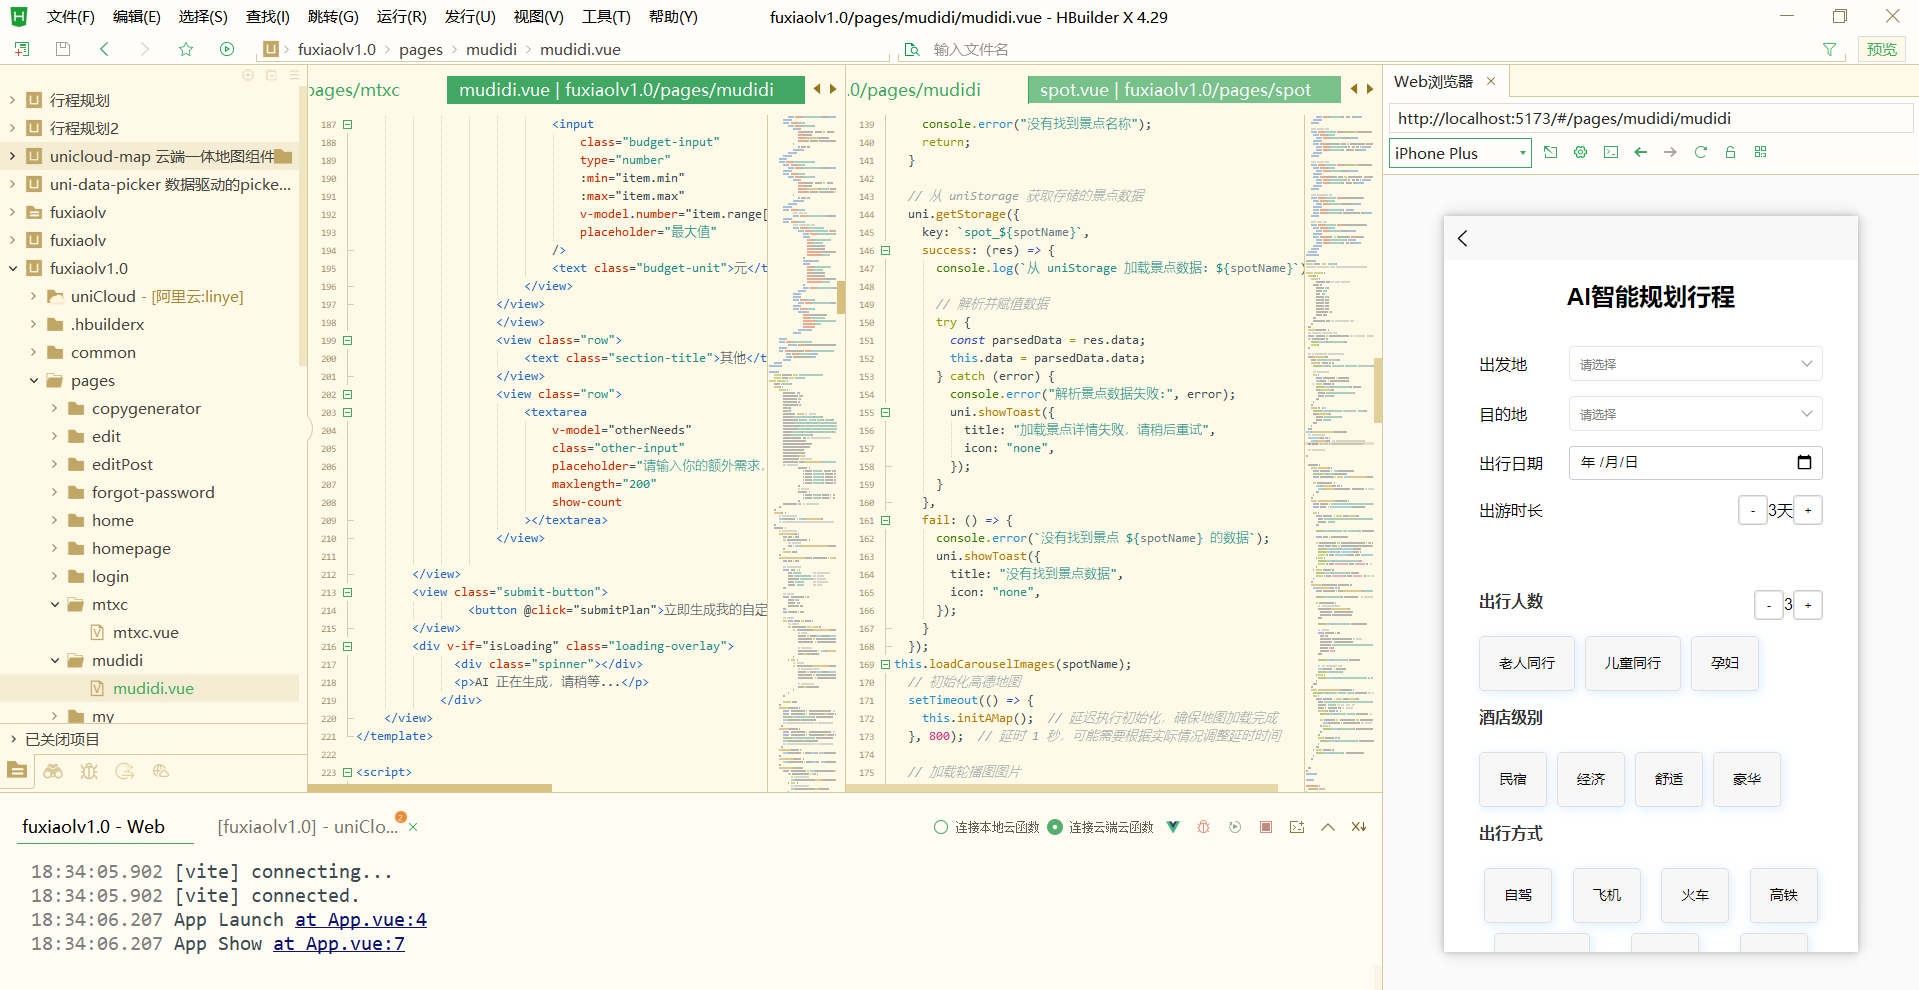
Task: Click the 预览 preview button
Action: tap(1881, 49)
